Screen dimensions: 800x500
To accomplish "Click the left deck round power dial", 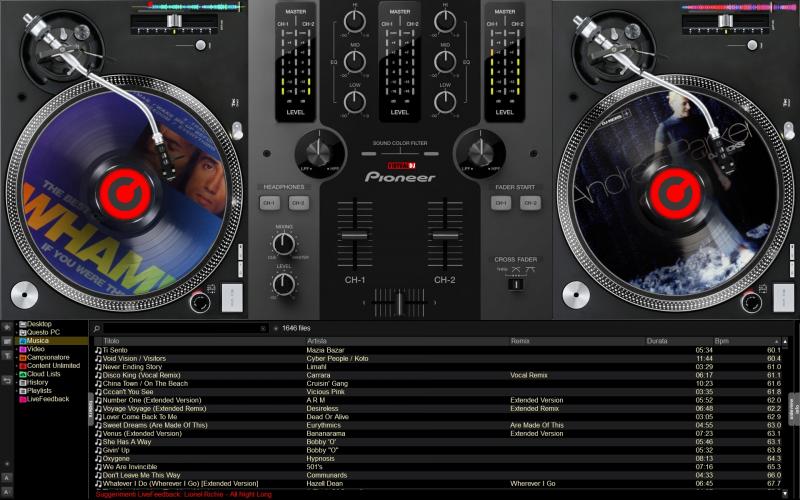I will point(200,302).
